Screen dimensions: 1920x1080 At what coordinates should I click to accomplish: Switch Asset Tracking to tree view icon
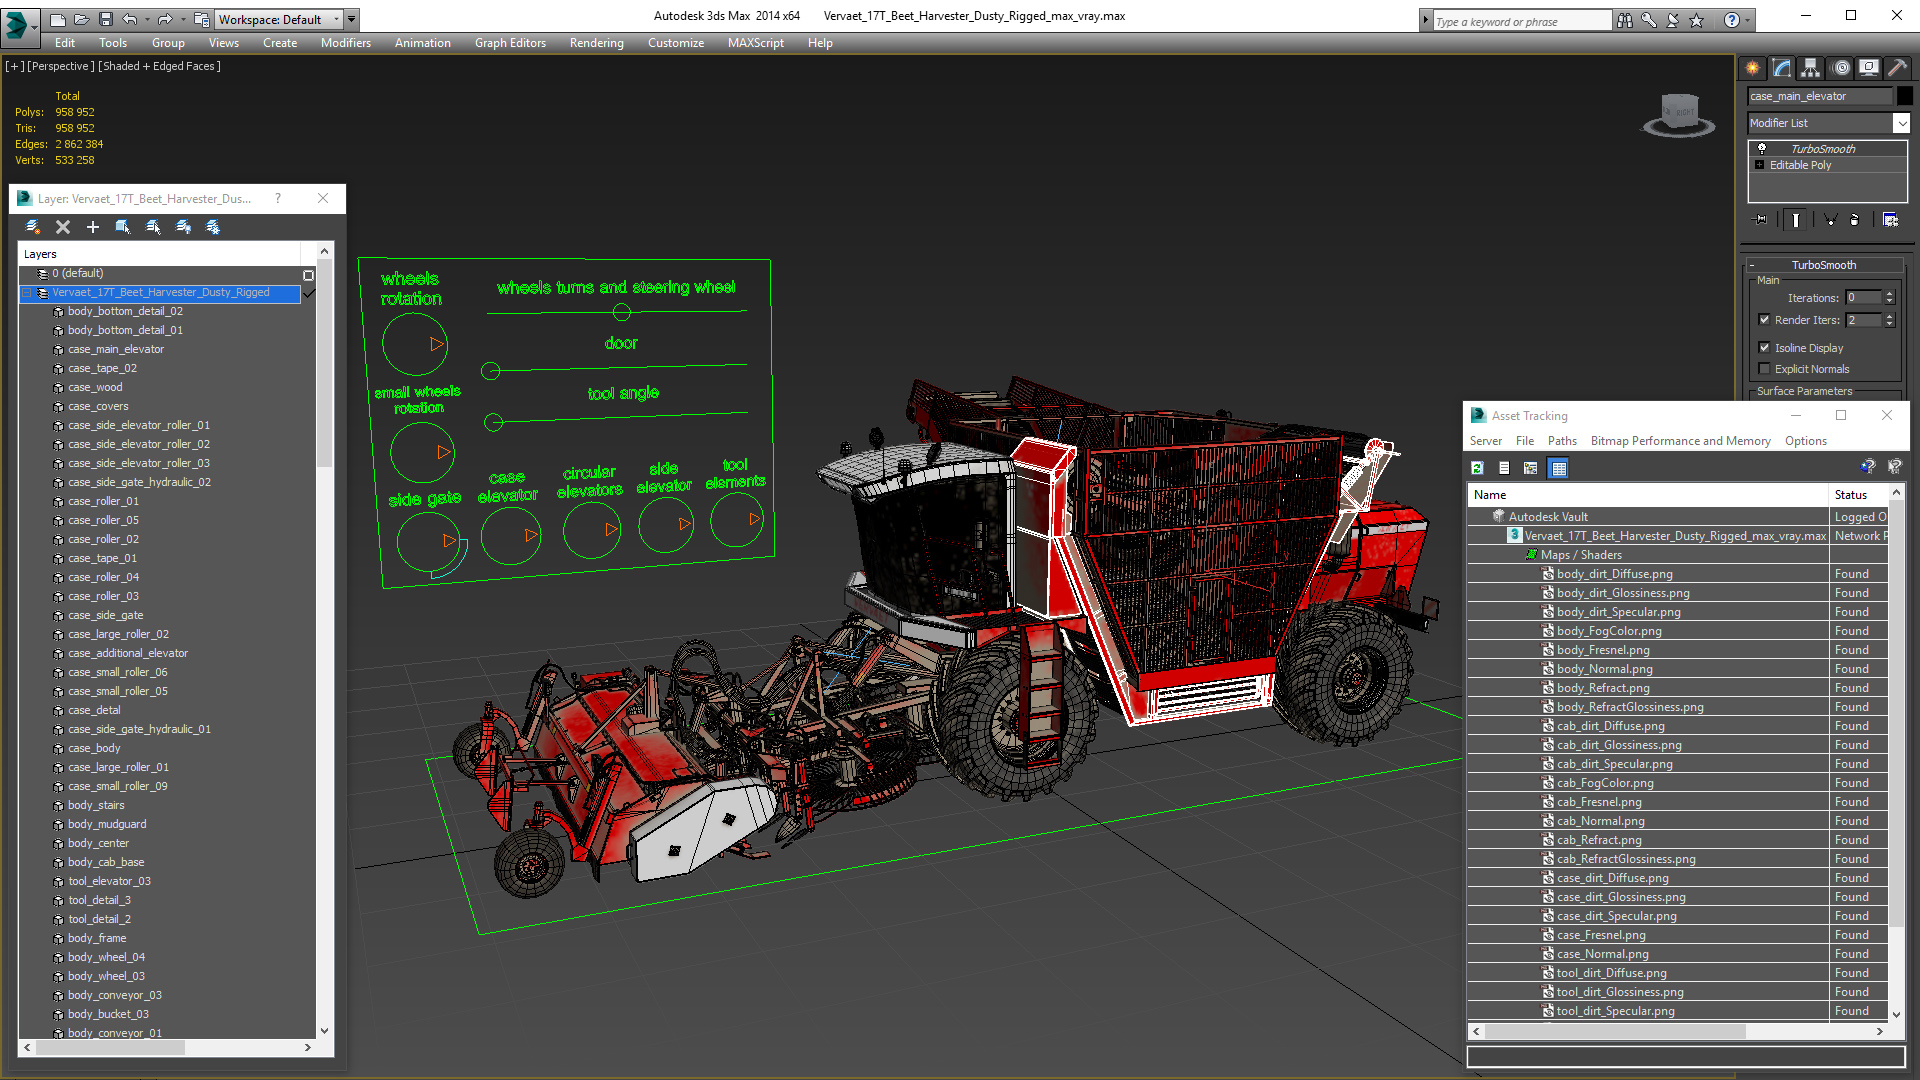click(1530, 468)
